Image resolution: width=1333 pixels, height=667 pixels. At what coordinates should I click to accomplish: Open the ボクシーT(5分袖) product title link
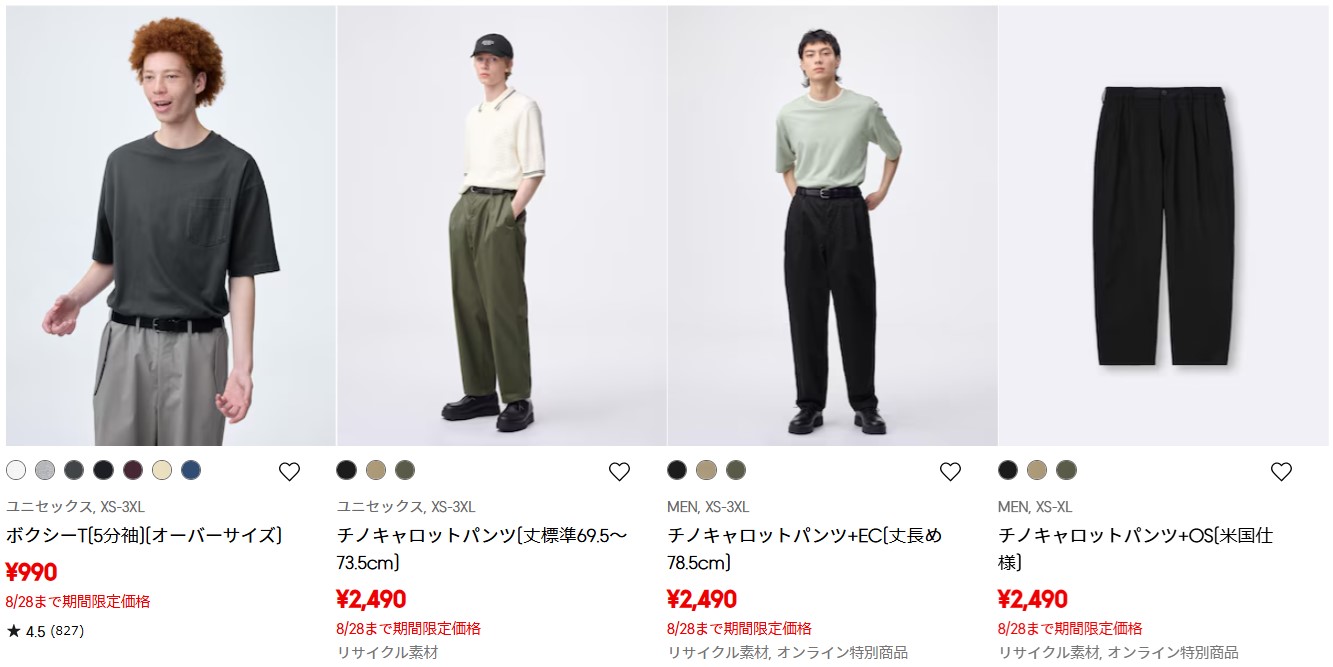point(145,535)
